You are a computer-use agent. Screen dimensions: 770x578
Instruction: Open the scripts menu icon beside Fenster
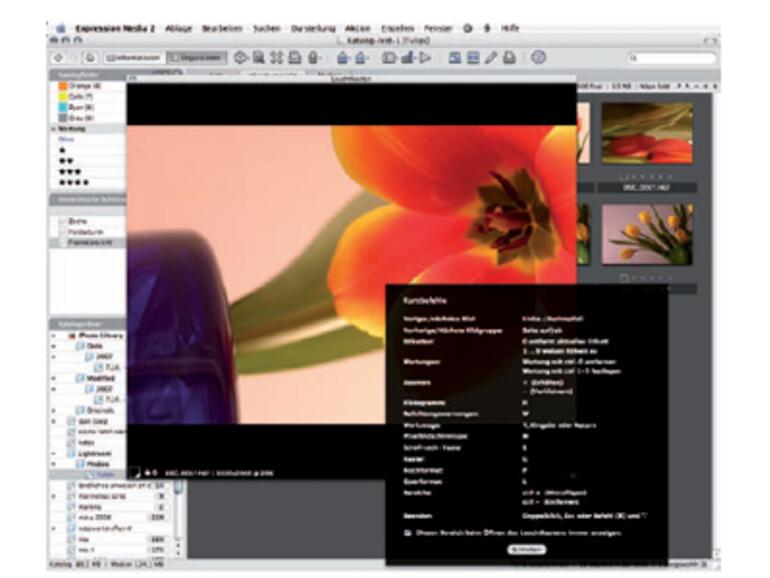point(468,28)
